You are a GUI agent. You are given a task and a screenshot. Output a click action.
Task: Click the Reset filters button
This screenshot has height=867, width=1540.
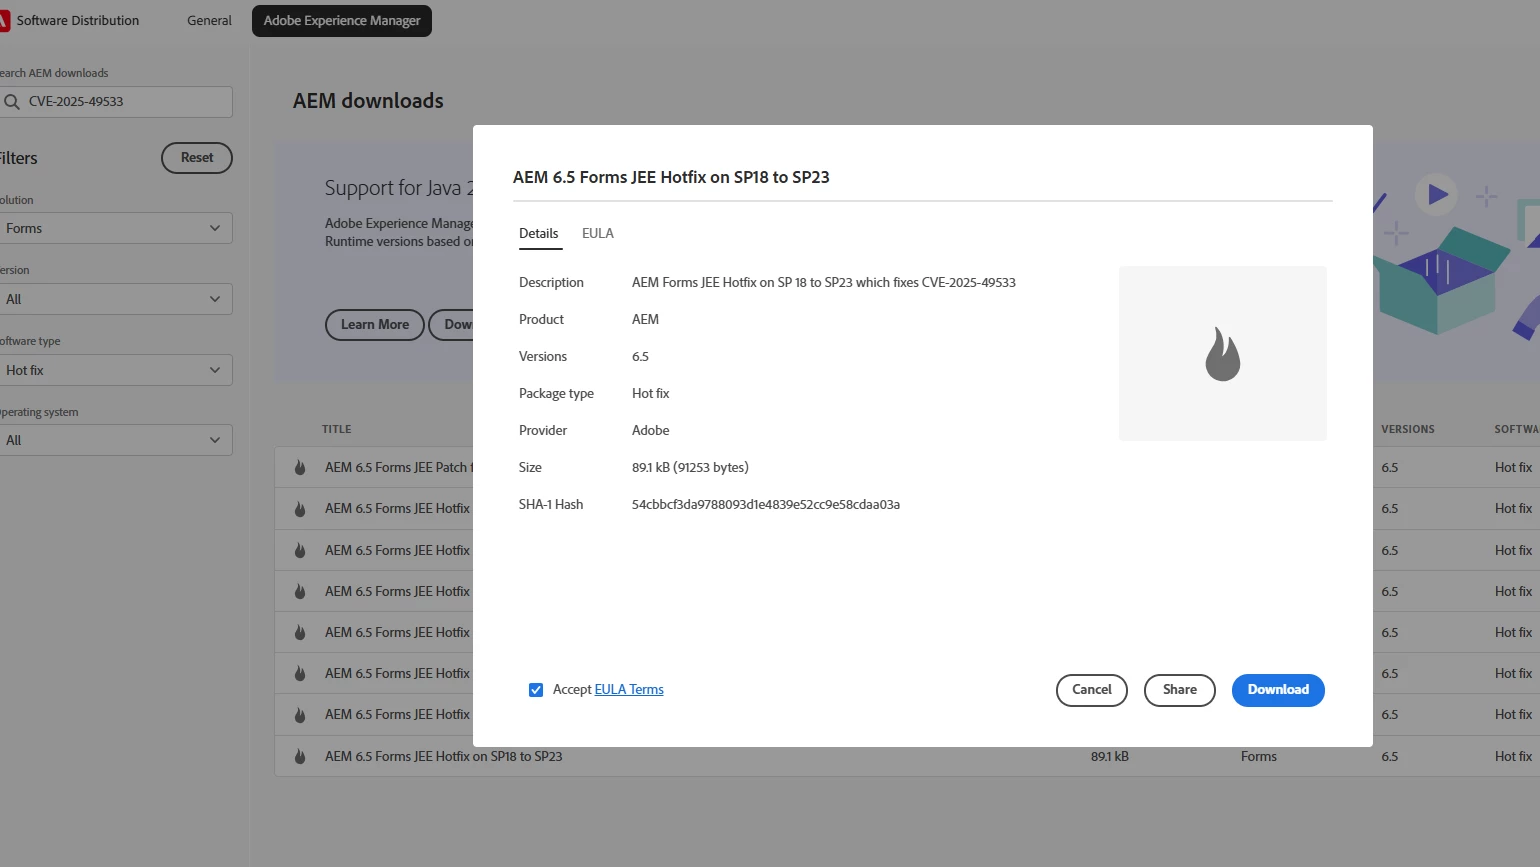coord(197,158)
